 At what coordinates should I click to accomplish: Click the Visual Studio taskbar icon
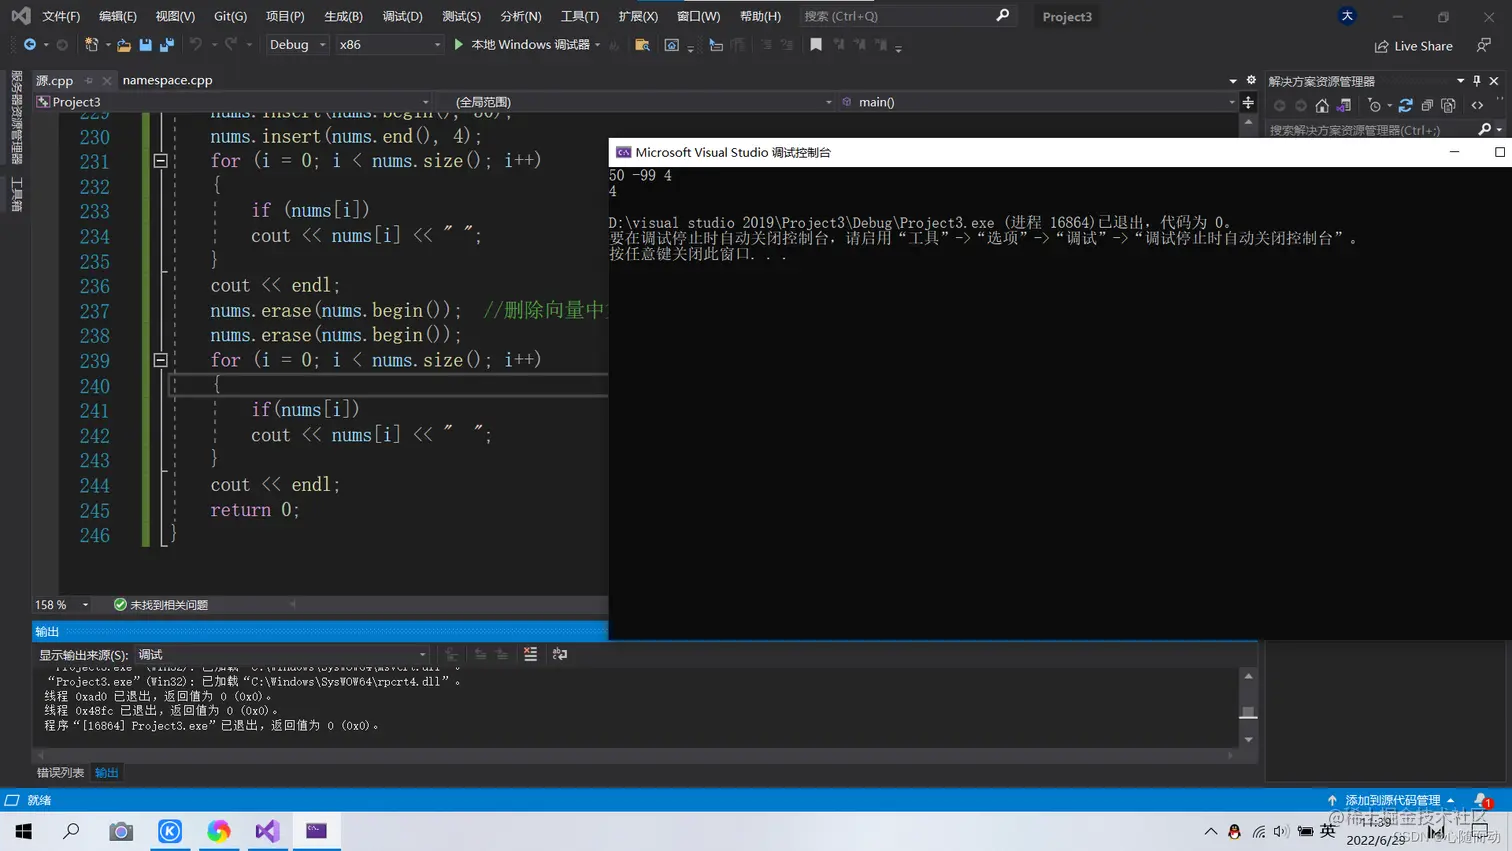(x=267, y=831)
